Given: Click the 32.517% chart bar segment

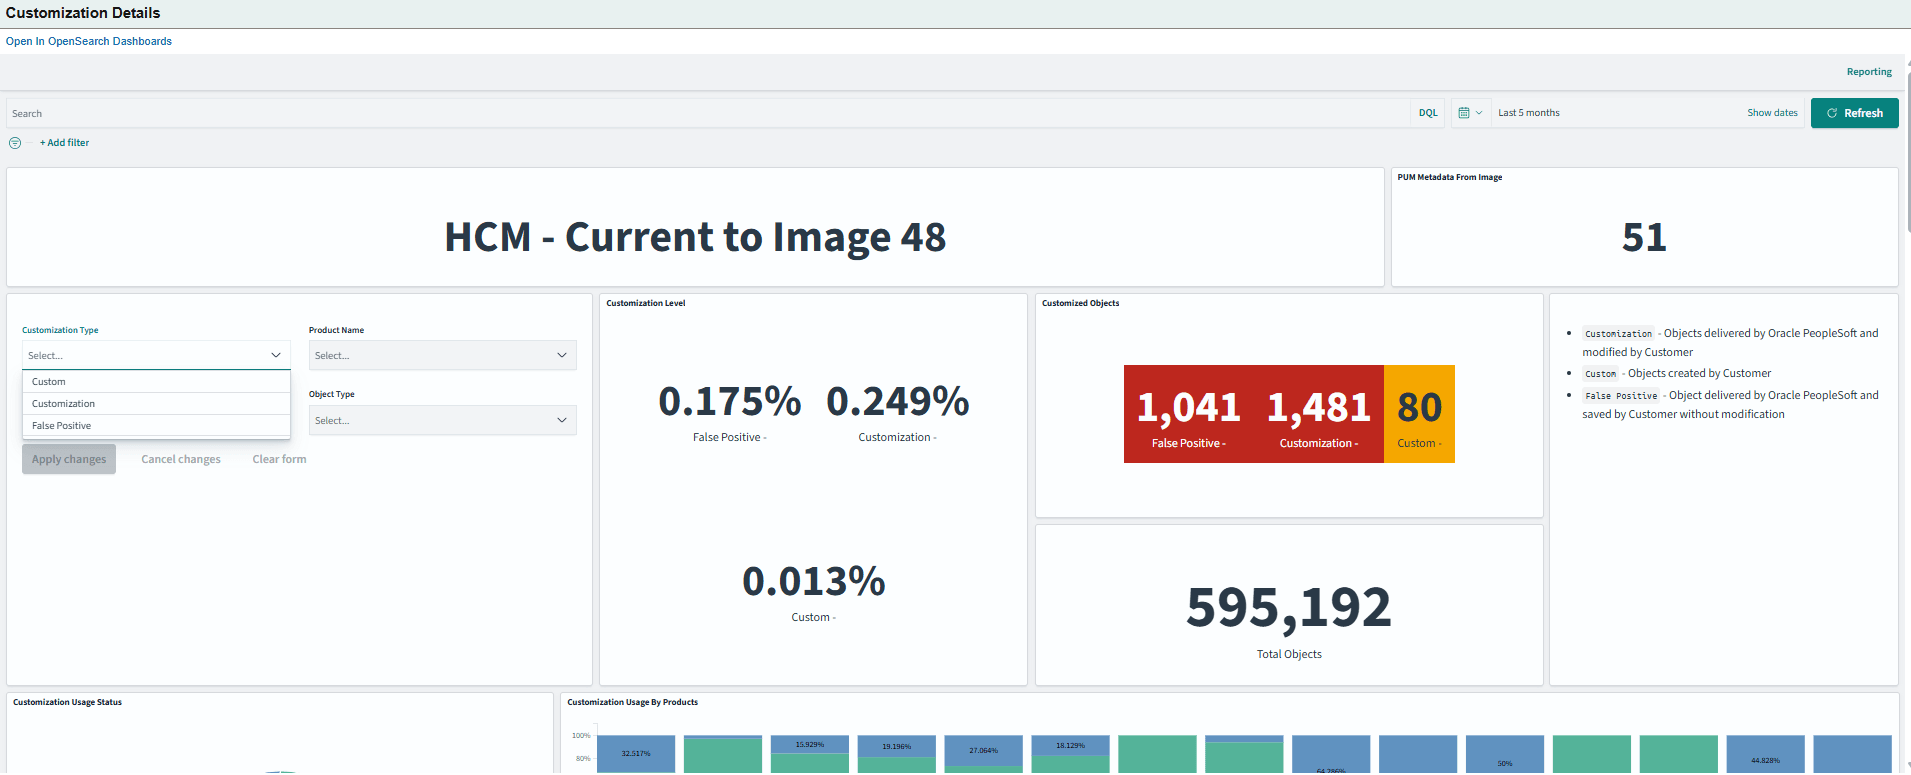Looking at the screenshot, I should [636, 754].
